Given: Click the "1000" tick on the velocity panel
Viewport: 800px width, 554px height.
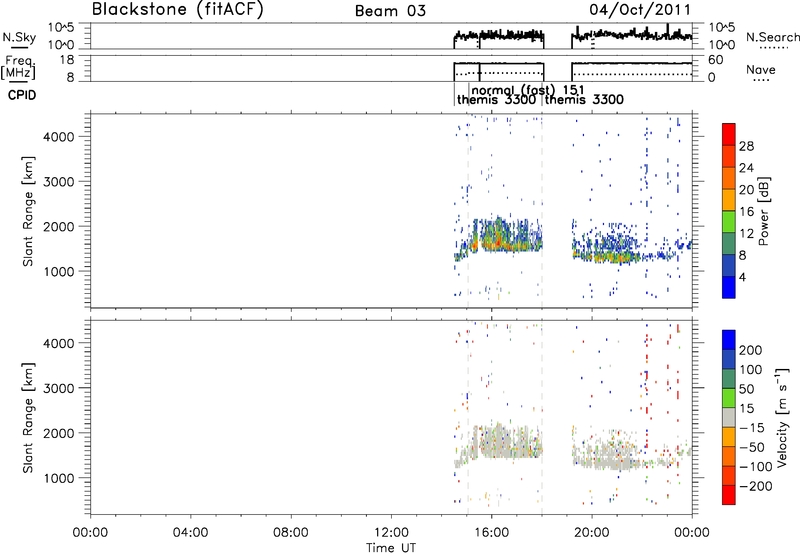Looking at the screenshot, I should (59, 478).
